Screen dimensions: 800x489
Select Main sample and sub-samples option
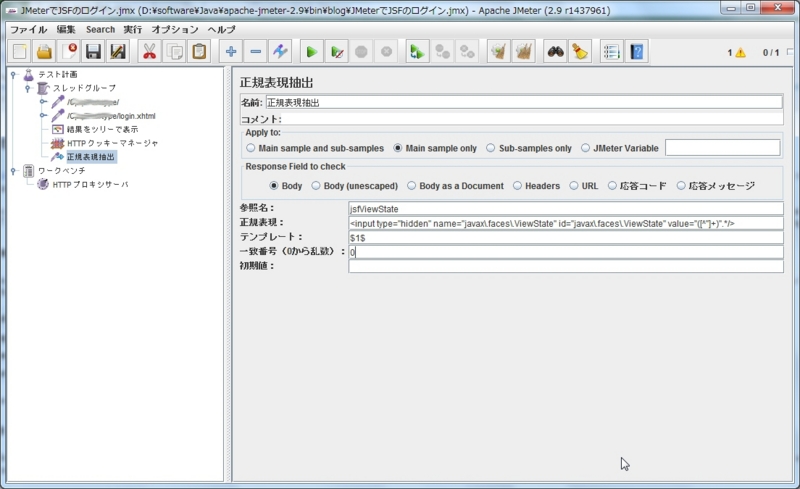(251, 148)
